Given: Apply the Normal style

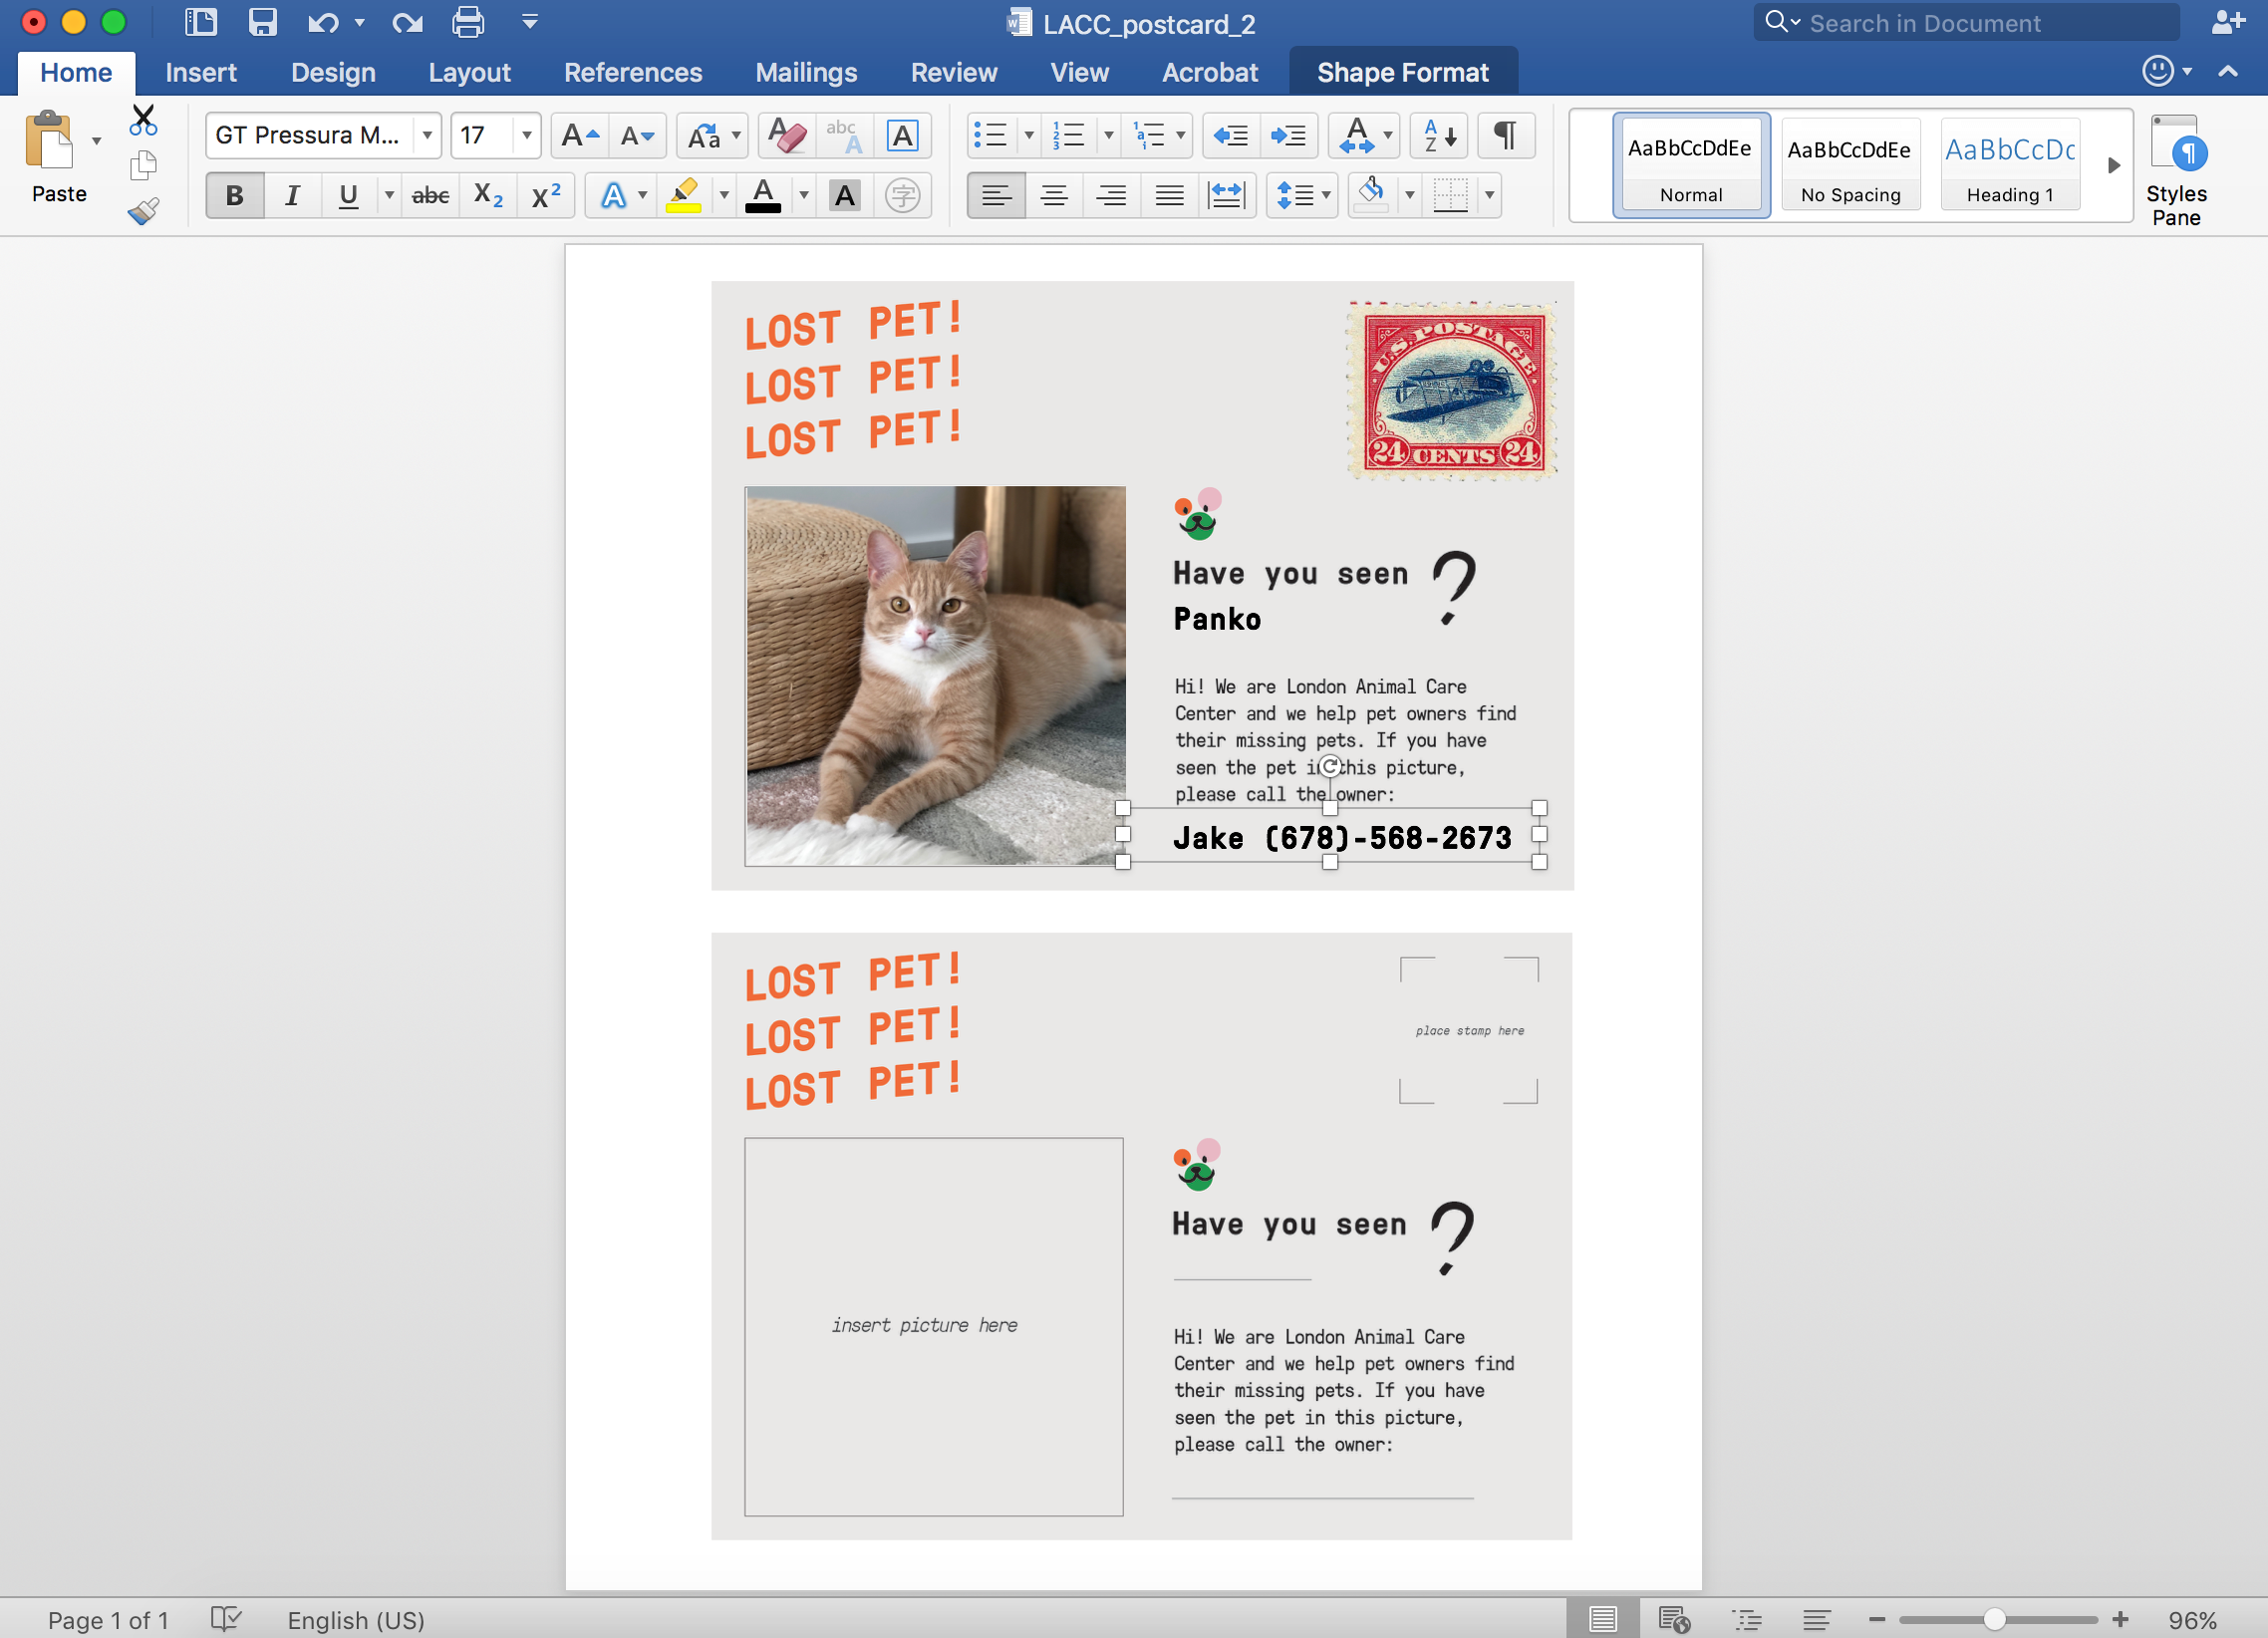Looking at the screenshot, I should click(1690, 165).
